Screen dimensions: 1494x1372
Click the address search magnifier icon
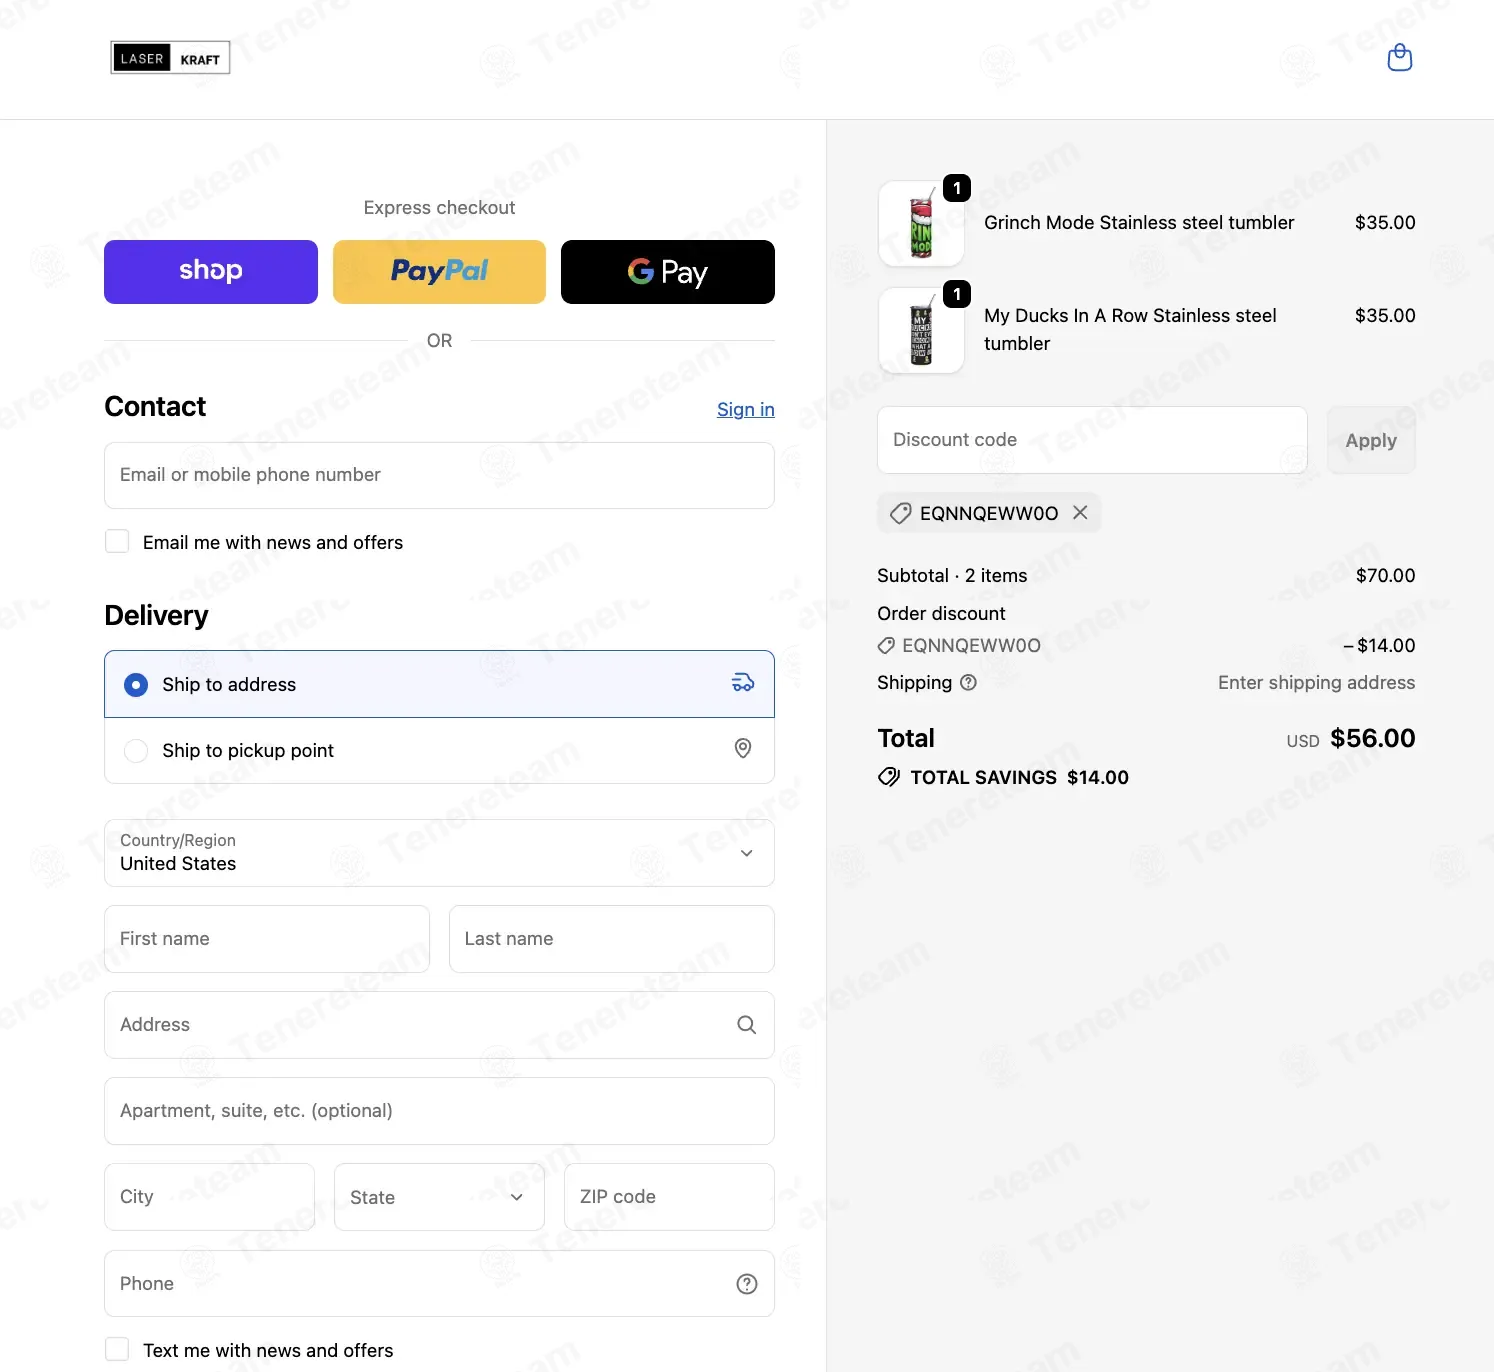[x=746, y=1025]
